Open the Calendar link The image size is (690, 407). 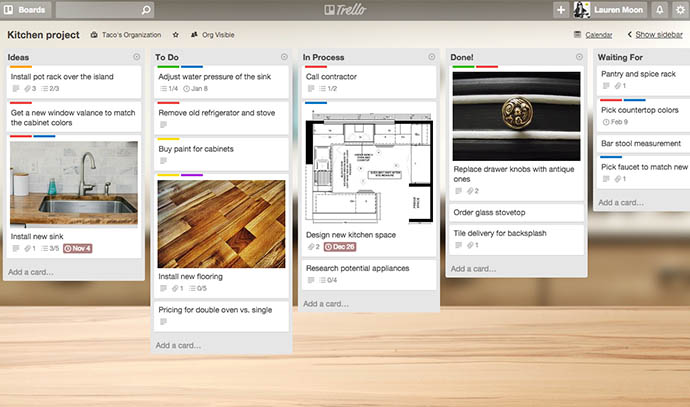593,35
